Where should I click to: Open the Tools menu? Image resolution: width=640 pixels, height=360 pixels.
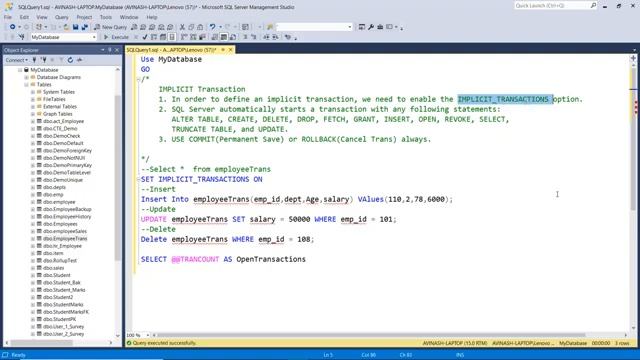(x=106, y=17)
